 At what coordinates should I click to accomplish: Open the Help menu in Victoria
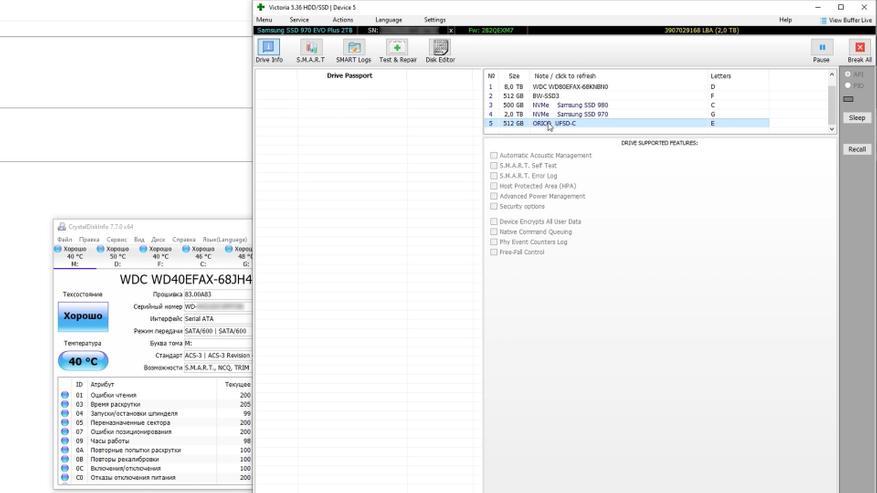click(785, 20)
